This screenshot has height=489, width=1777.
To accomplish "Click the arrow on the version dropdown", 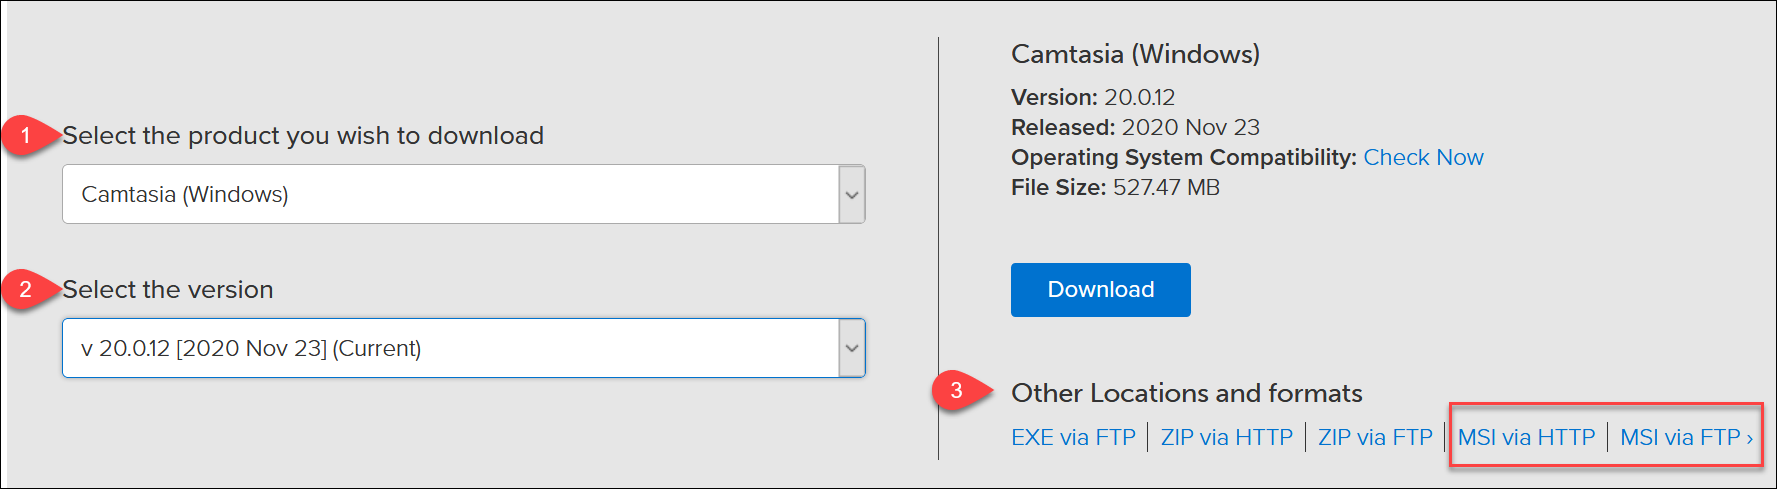I will [x=851, y=348].
